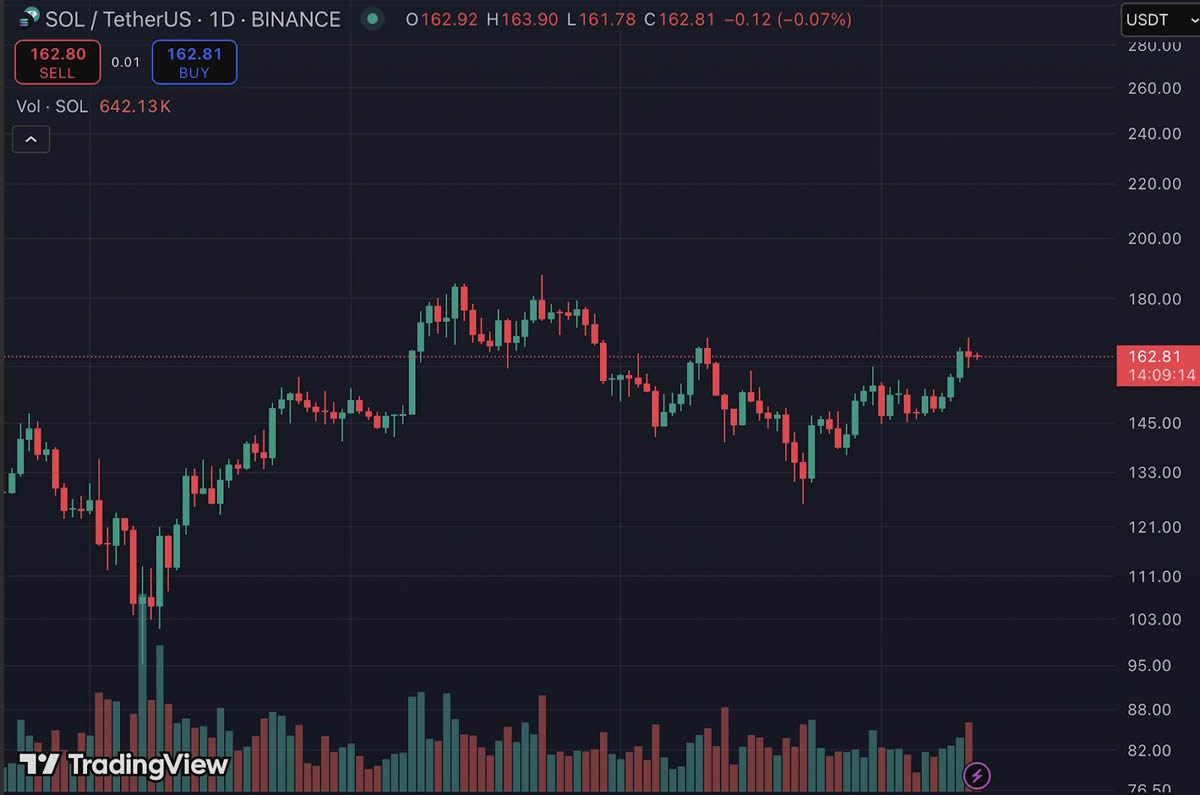Viewport: 1200px width, 795px height.
Task: Collapse the indicator legend with the chevron
Action: [31, 139]
